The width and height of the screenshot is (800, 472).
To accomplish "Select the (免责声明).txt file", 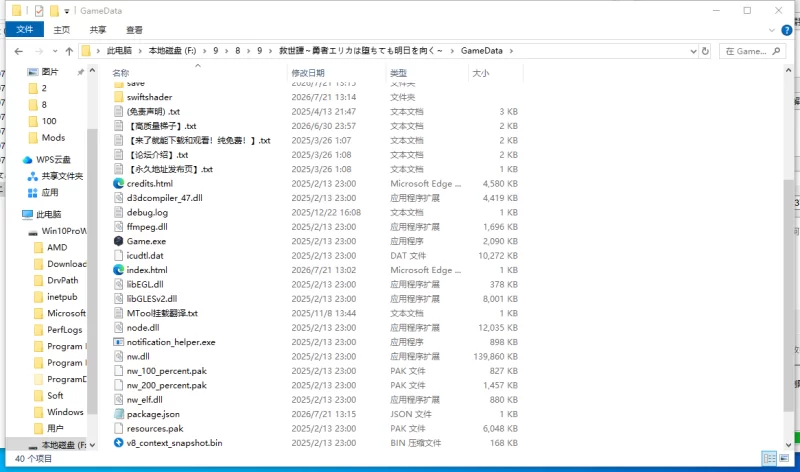I will [x=153, y=111].
